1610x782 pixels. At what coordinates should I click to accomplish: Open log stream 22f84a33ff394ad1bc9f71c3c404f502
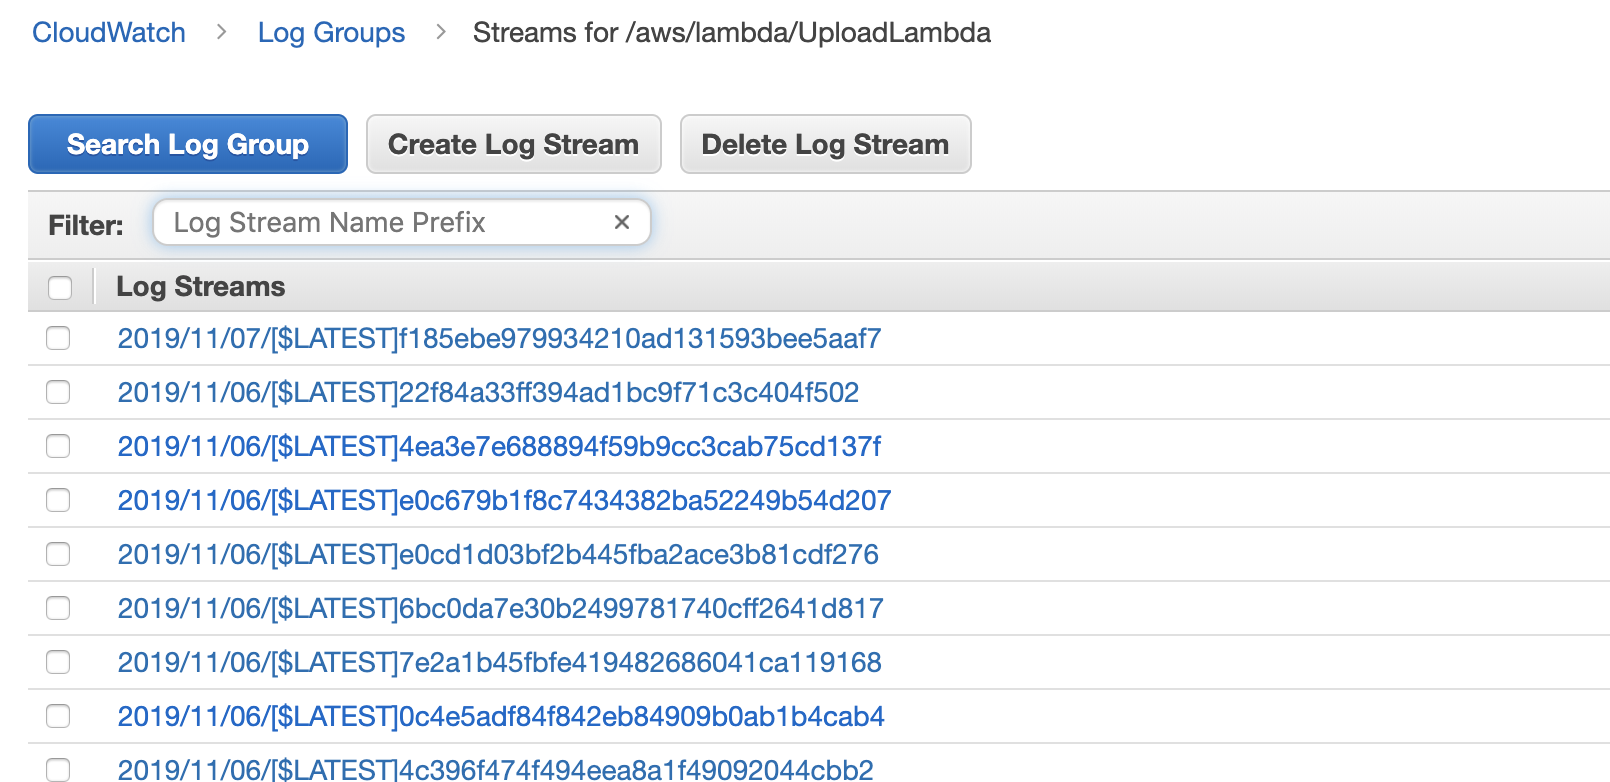(x=488, y=393)
